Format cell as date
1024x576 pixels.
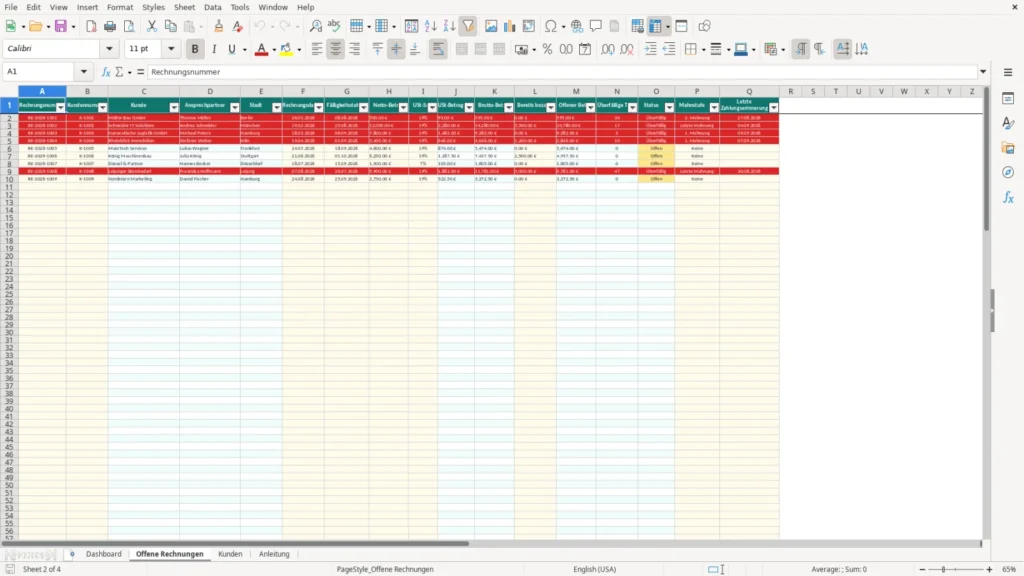pos(585,49)
